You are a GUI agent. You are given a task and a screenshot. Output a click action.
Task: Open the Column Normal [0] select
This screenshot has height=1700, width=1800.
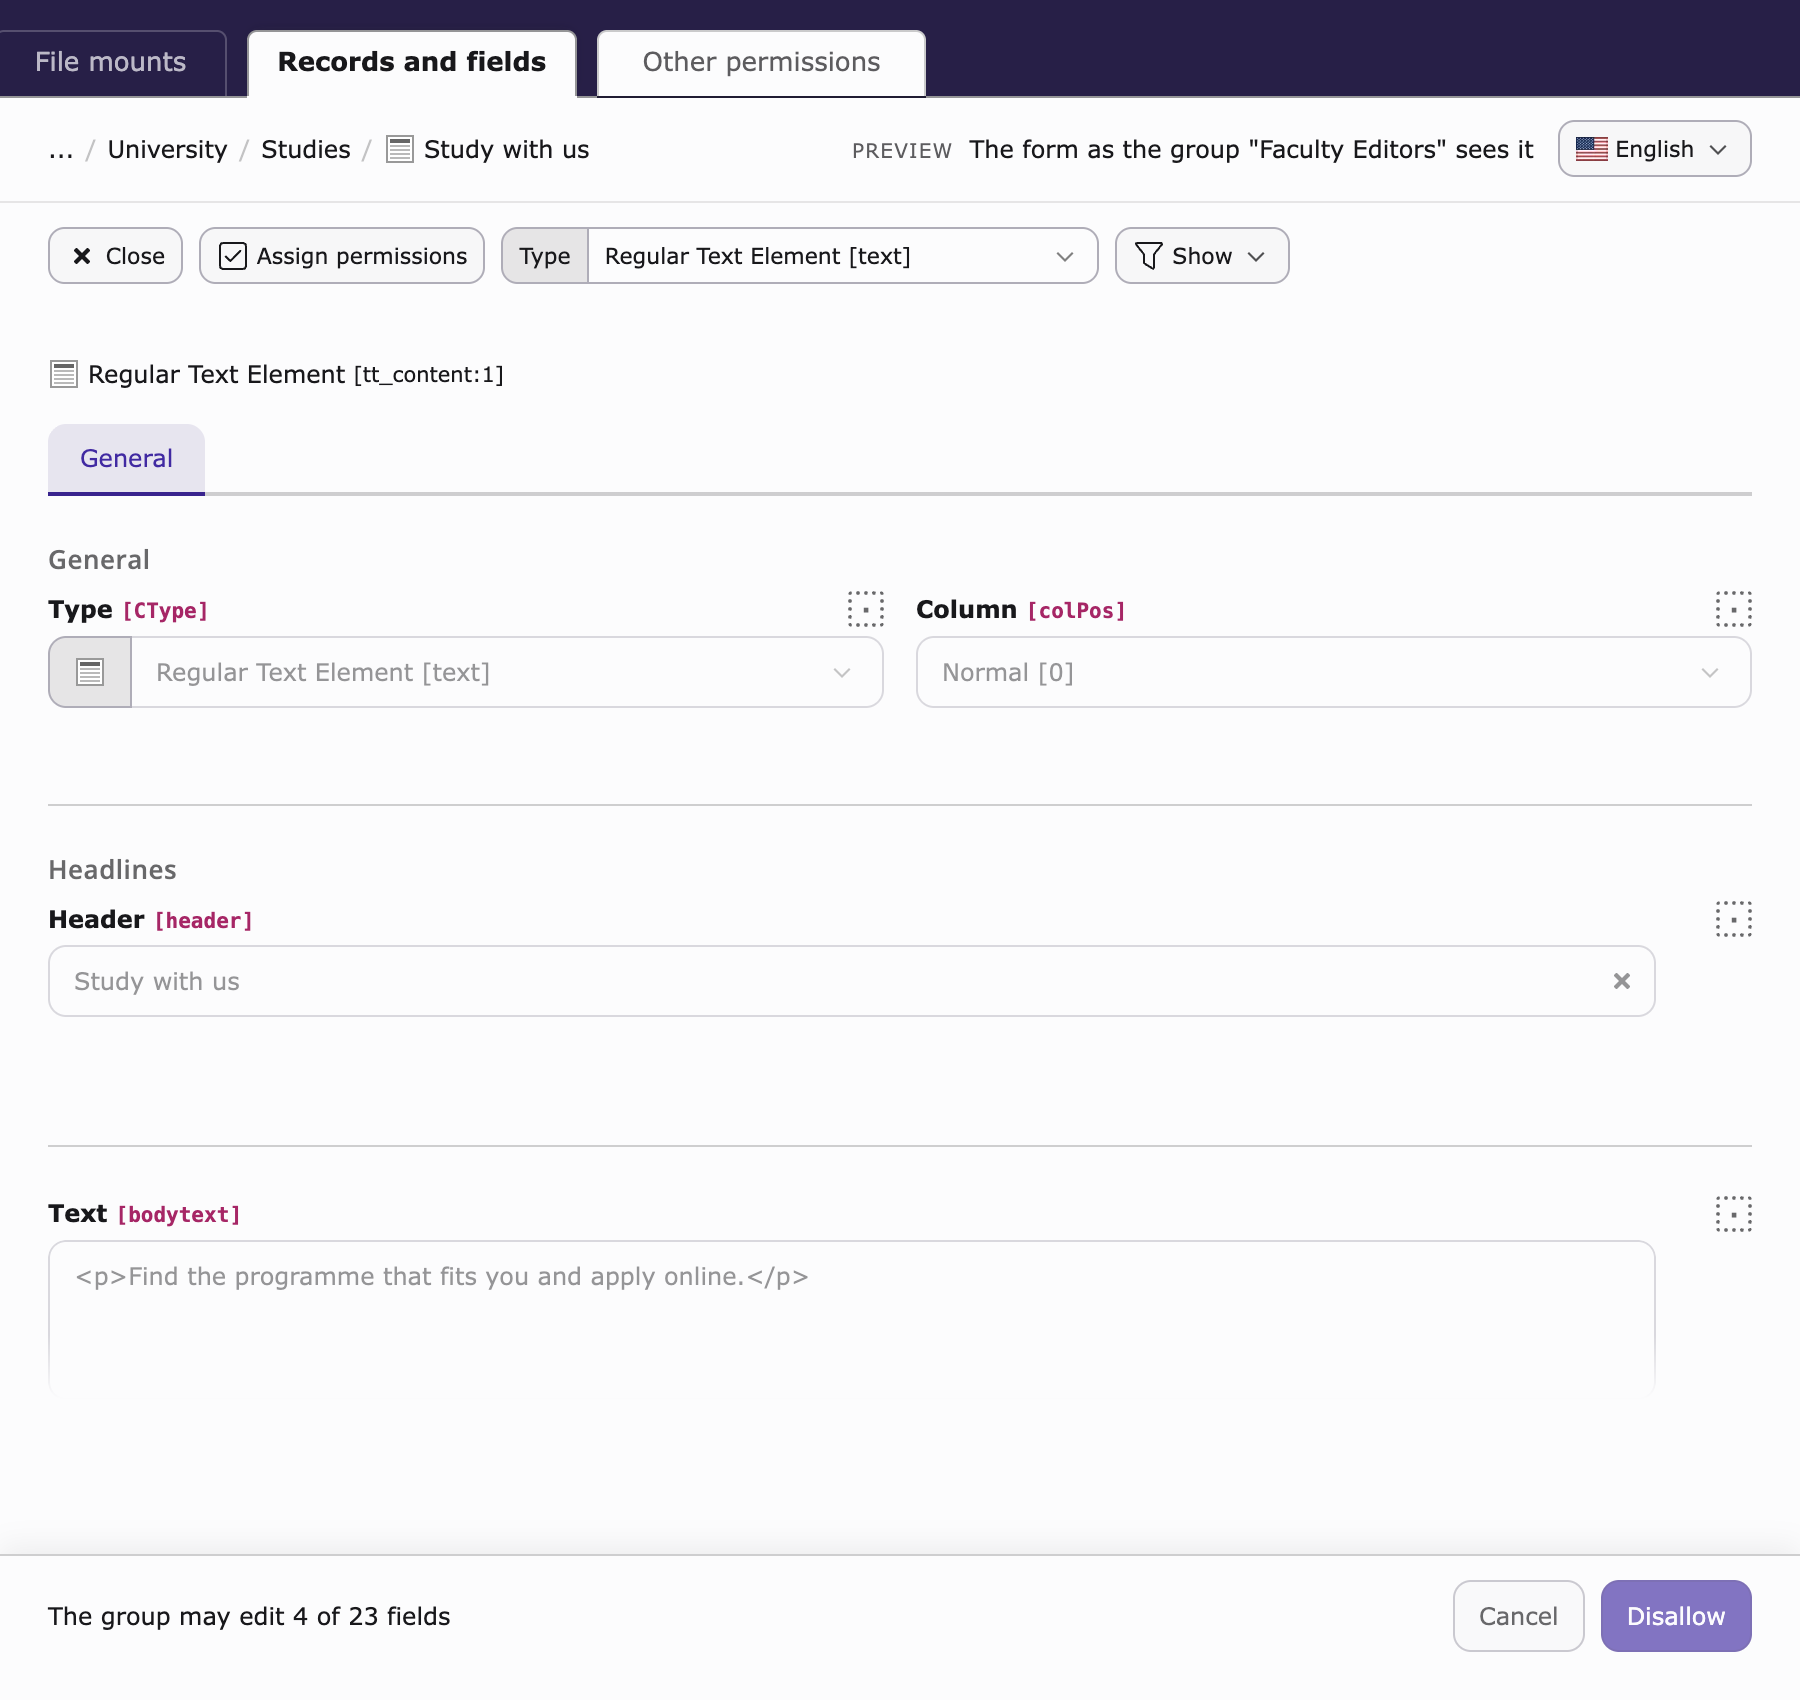[x=1334, y=672]
